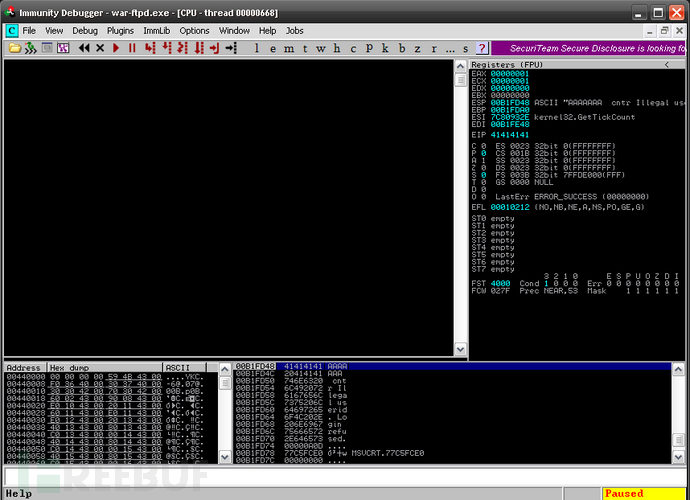The image size is (690, 500).
Task: Click the arrow in the Registers header
Action: point(667,64)
